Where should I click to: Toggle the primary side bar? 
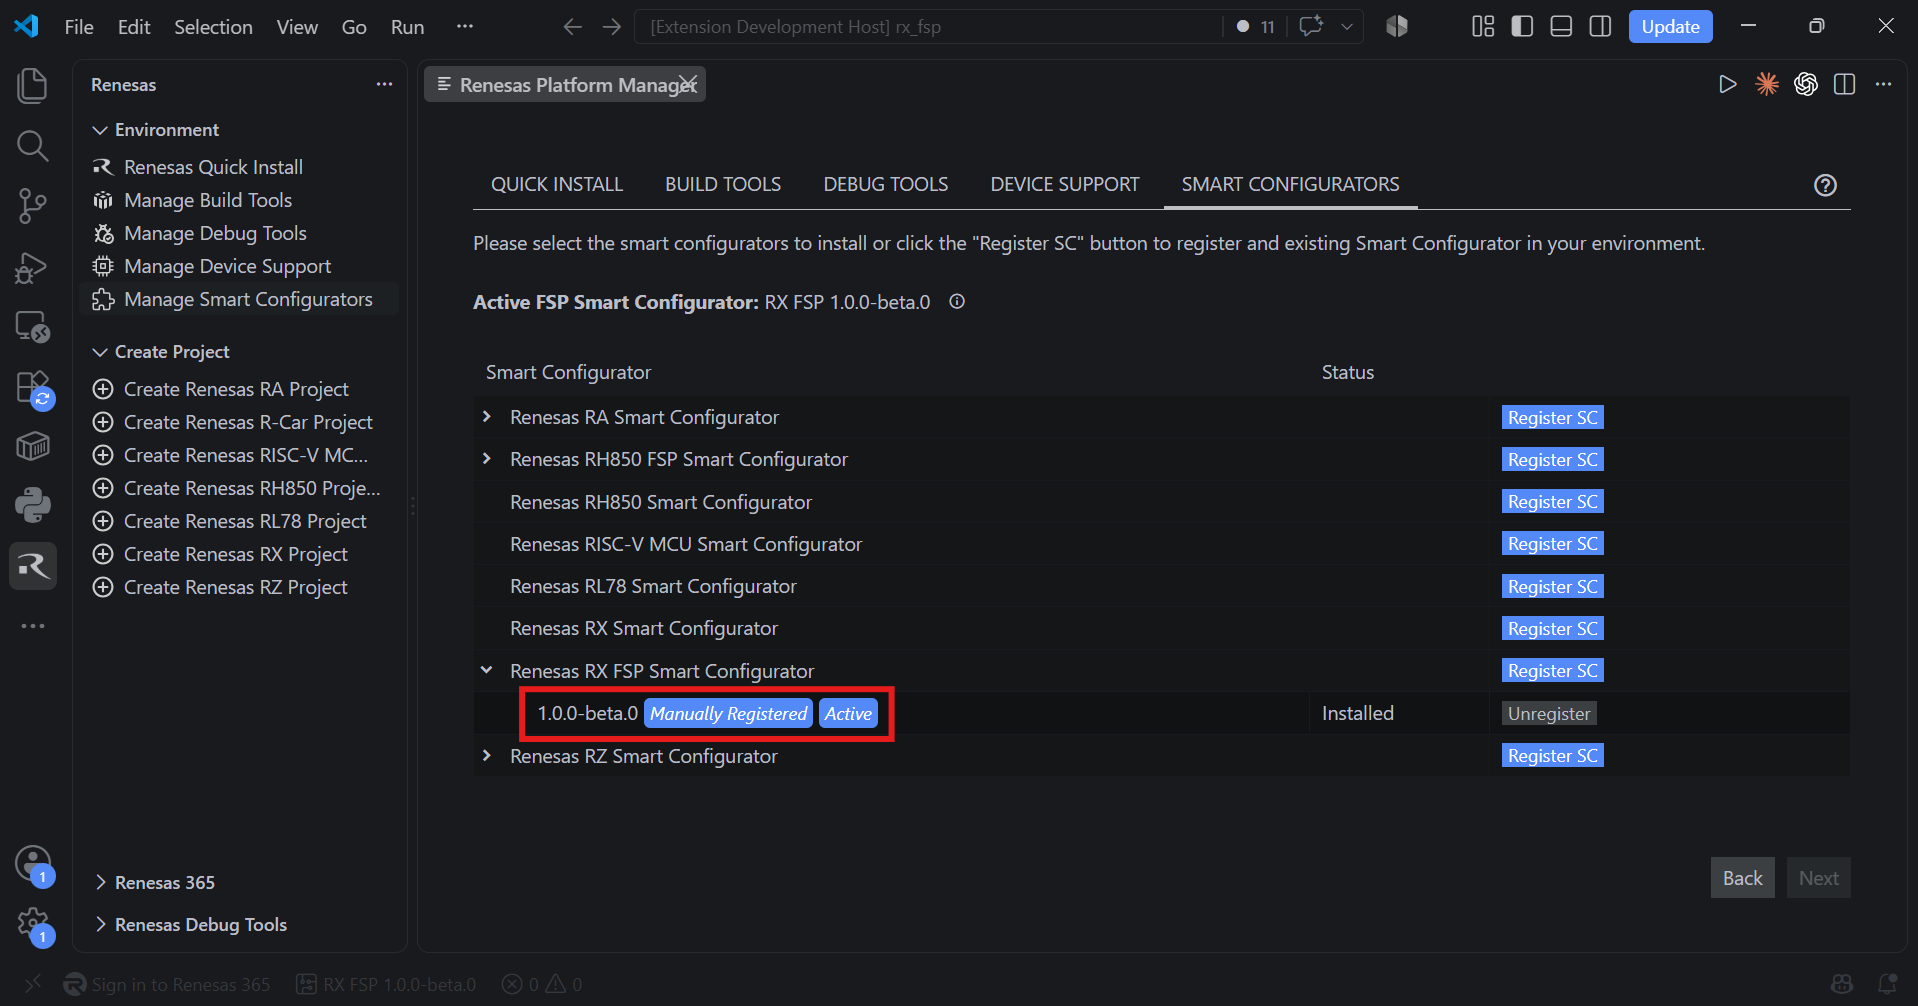1522,27
